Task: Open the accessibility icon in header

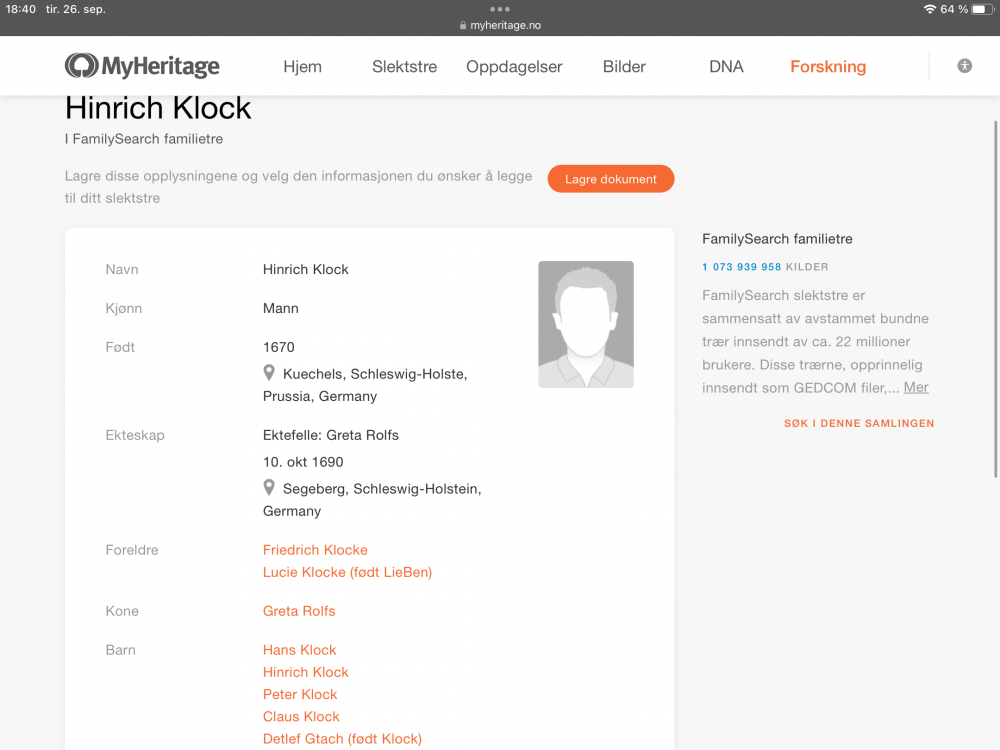Action: 964,66
